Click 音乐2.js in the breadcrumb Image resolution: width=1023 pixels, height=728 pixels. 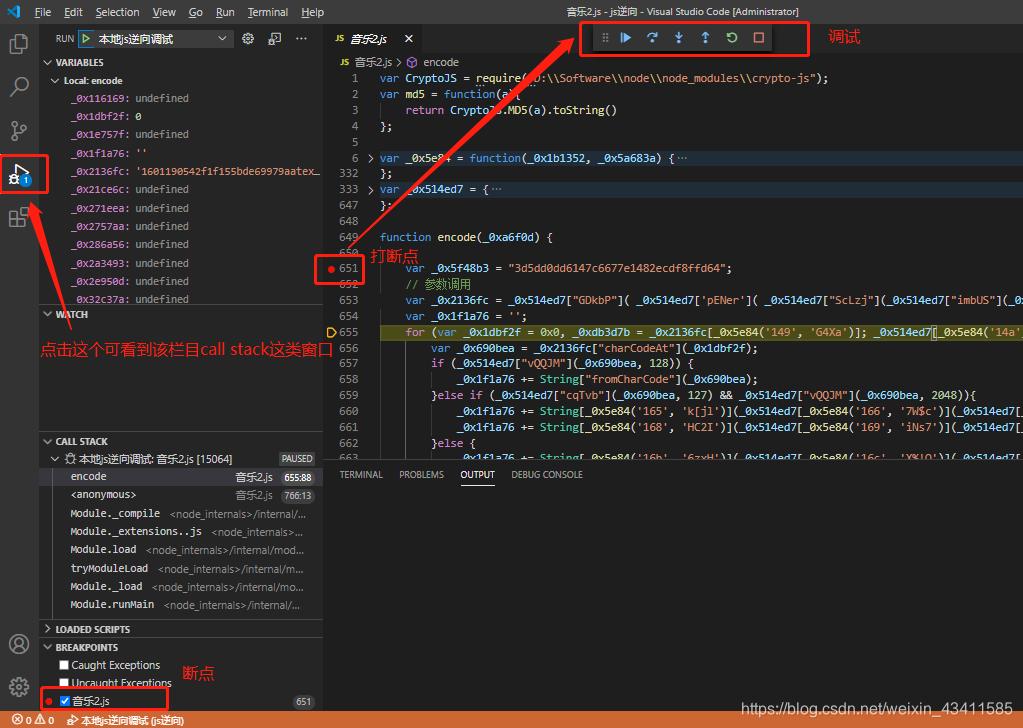[x=373, y=63]
